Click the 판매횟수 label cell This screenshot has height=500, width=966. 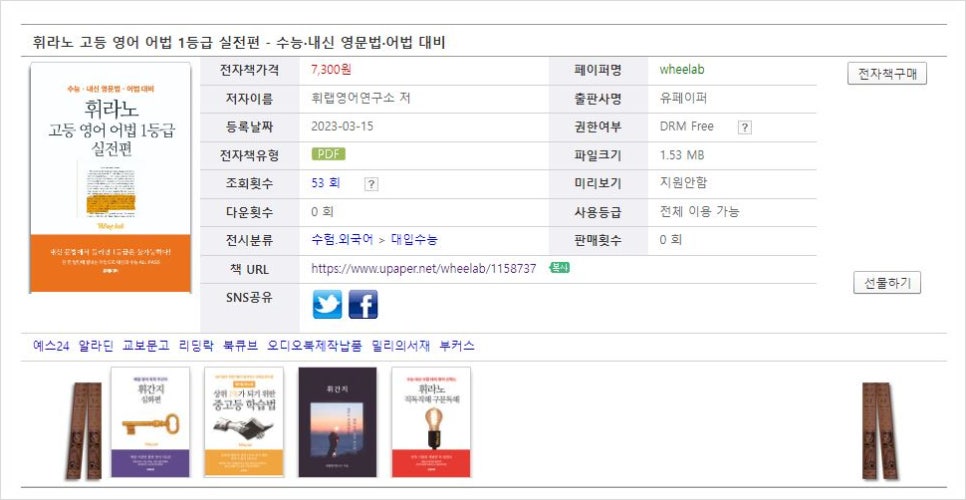(x=598, y=241)
